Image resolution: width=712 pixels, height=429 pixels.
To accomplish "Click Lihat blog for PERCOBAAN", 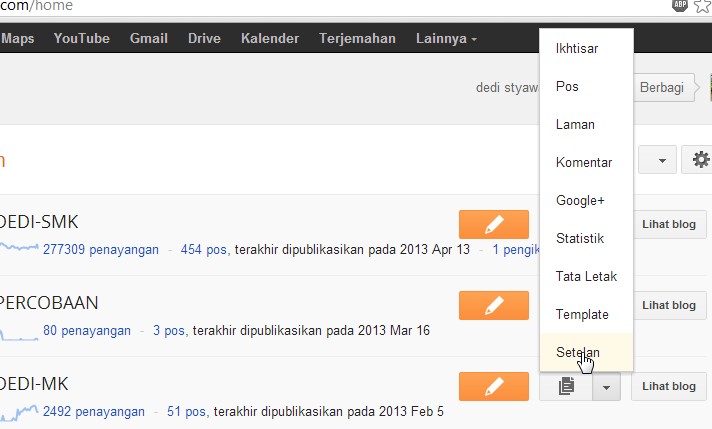I will click(668, 306).
